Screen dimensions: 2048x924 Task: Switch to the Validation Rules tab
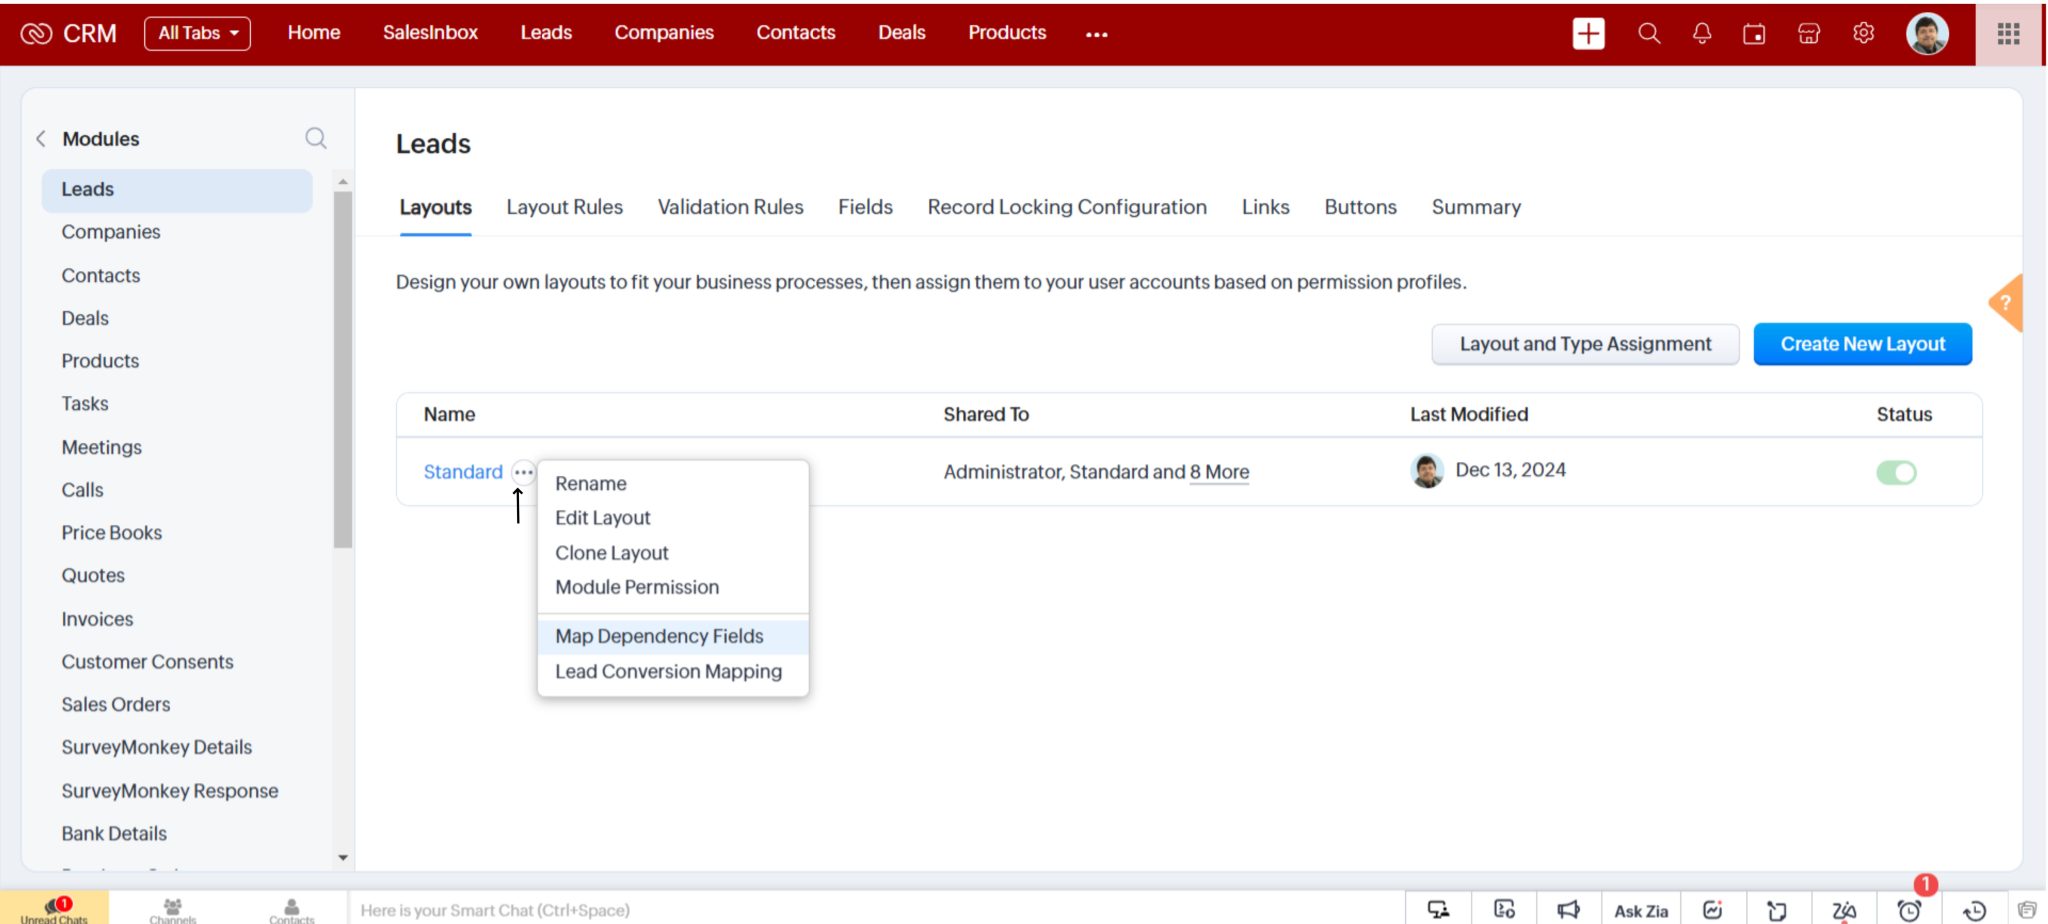(x=730, y=207)
